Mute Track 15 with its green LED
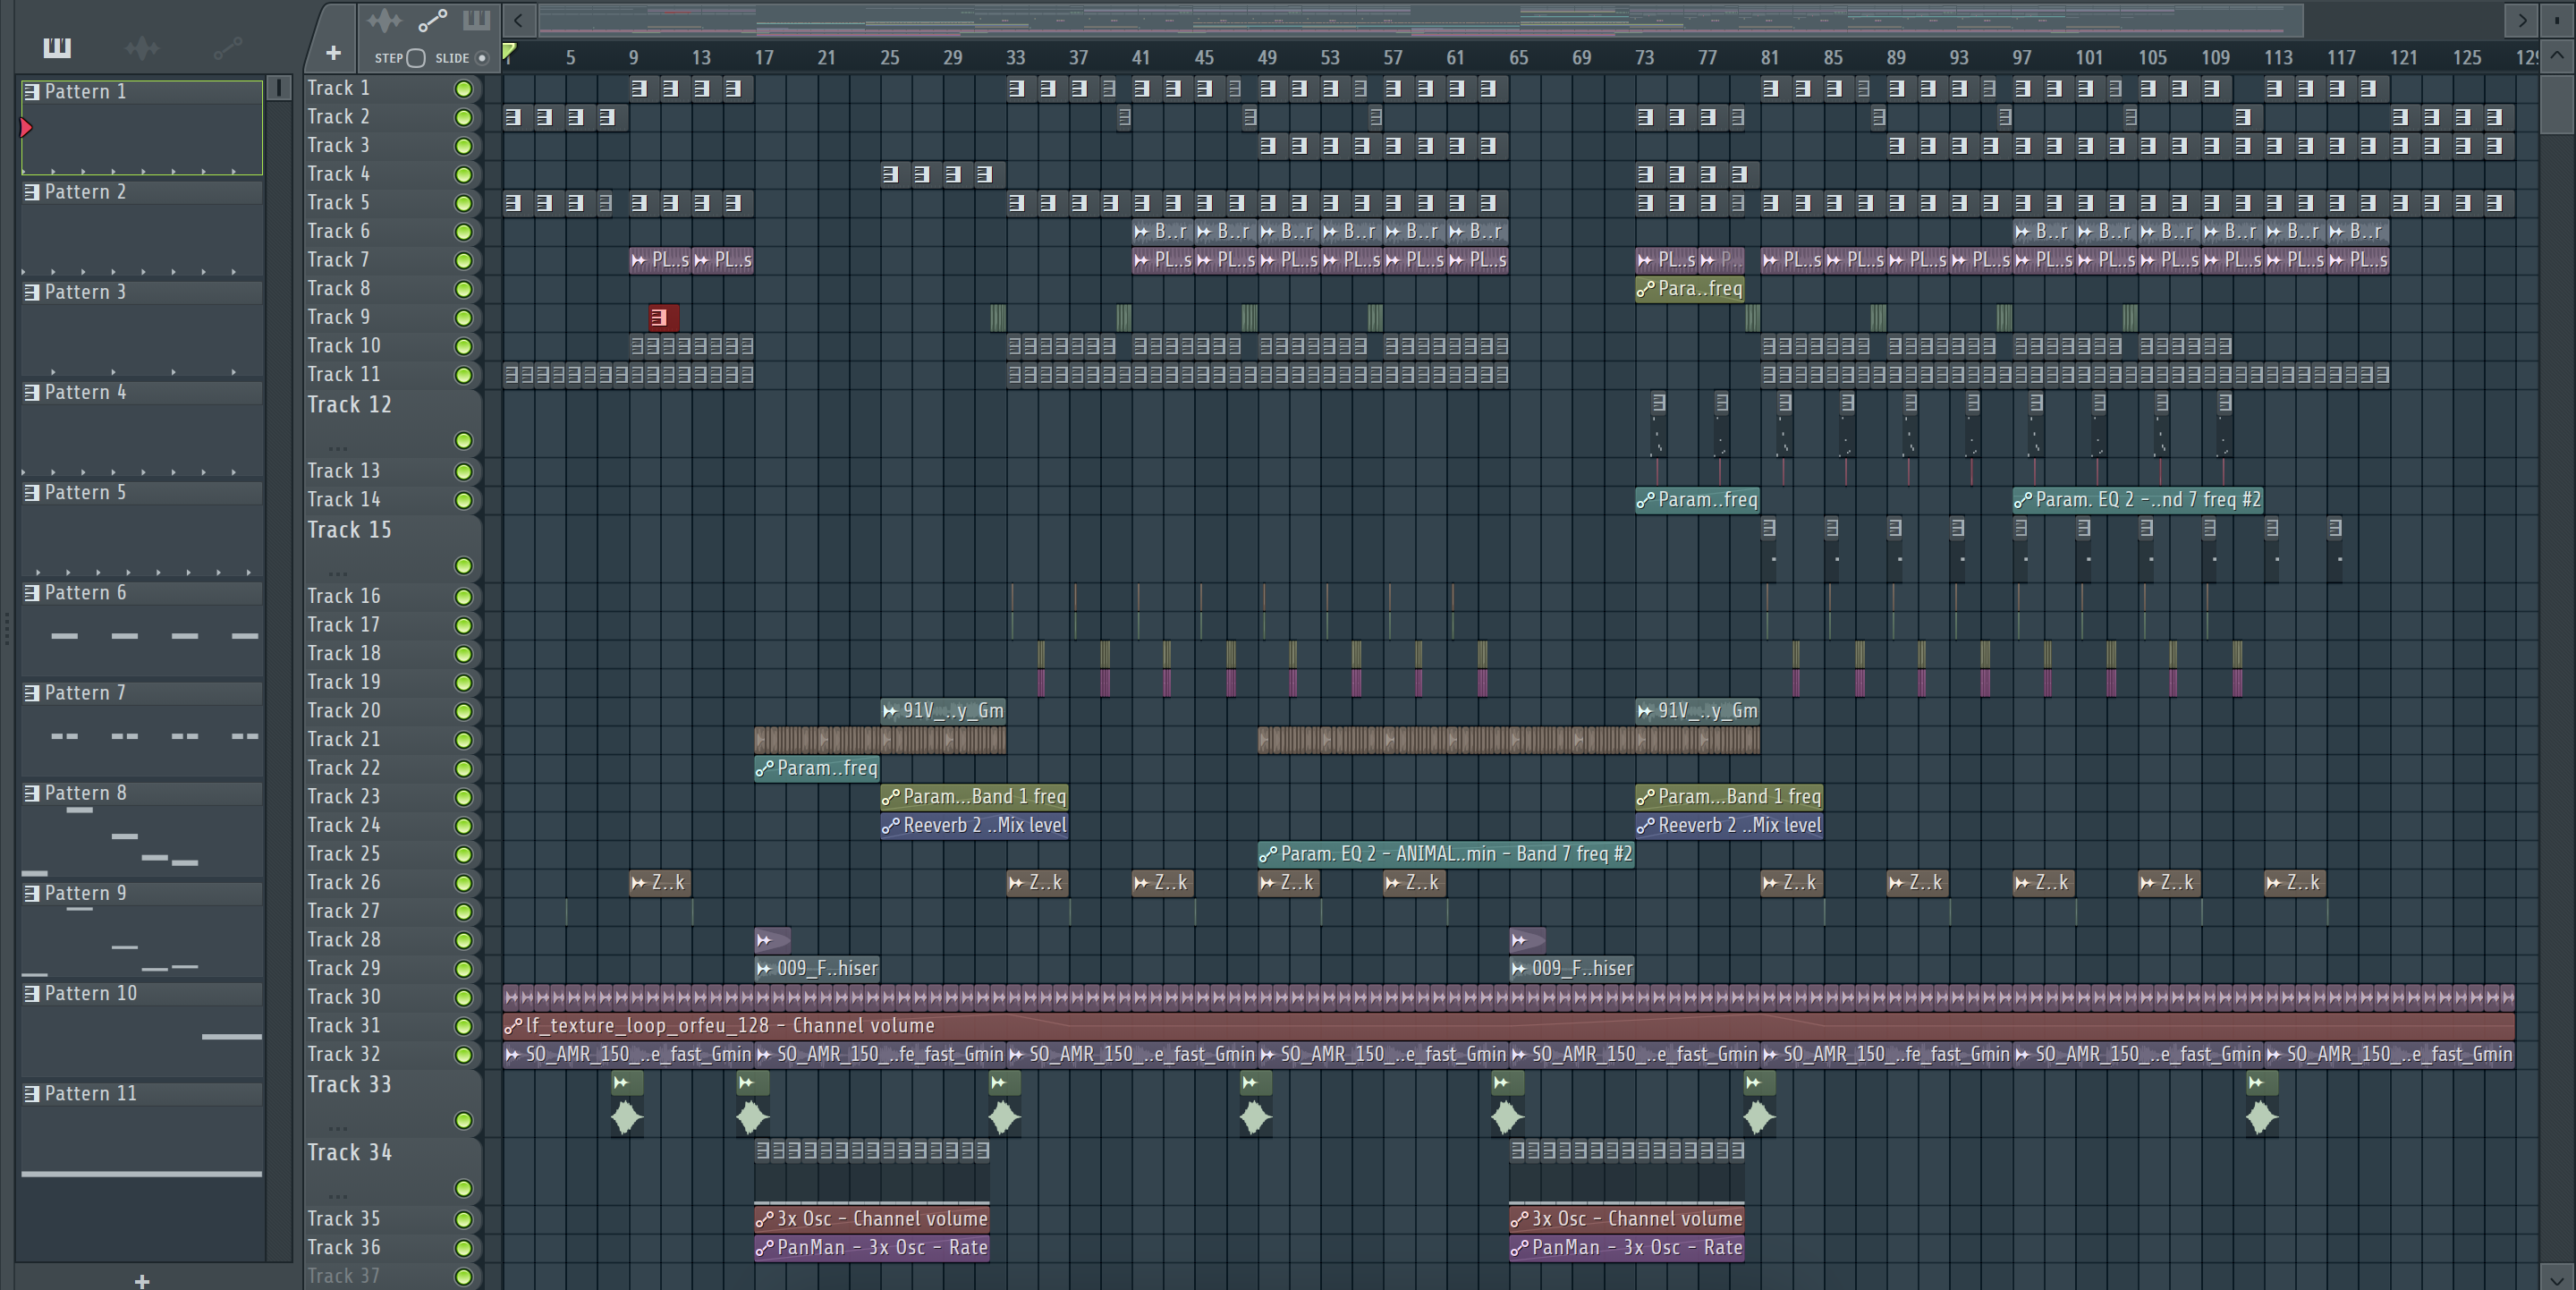This screenshot has width=2576, height=1290. 463,566
